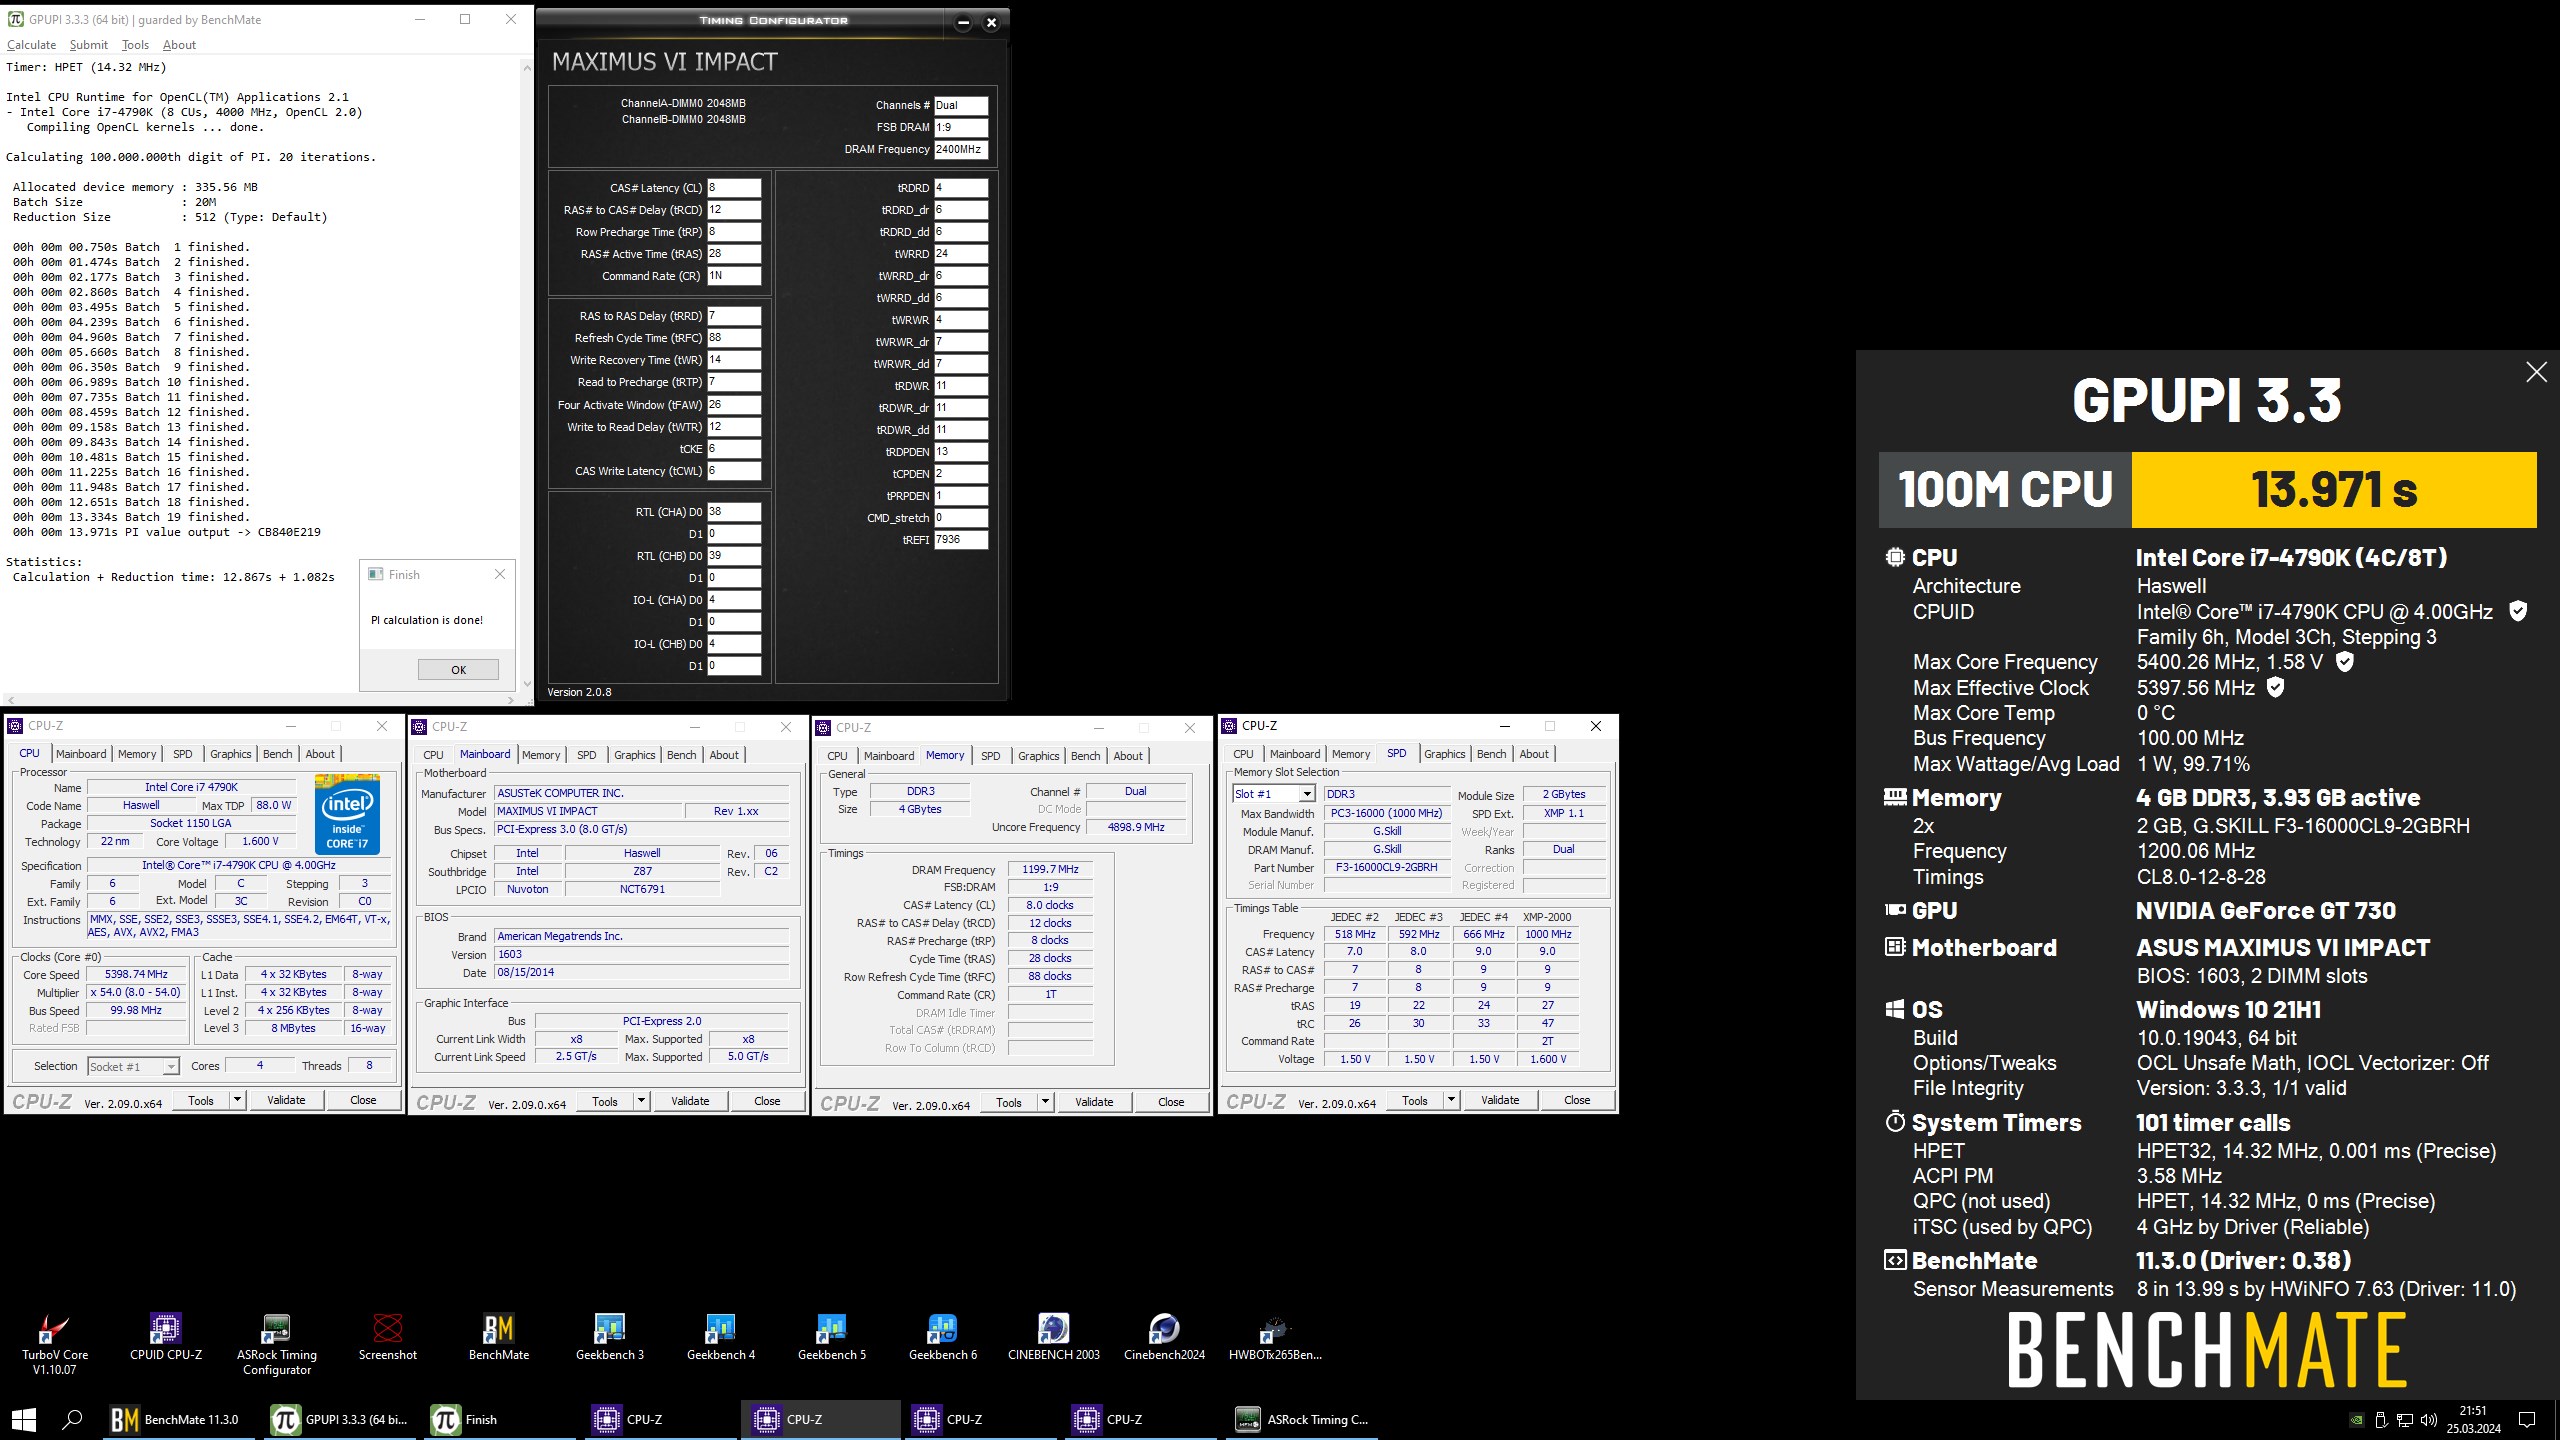Click PI value output CB840E219 line

(167, 532)
